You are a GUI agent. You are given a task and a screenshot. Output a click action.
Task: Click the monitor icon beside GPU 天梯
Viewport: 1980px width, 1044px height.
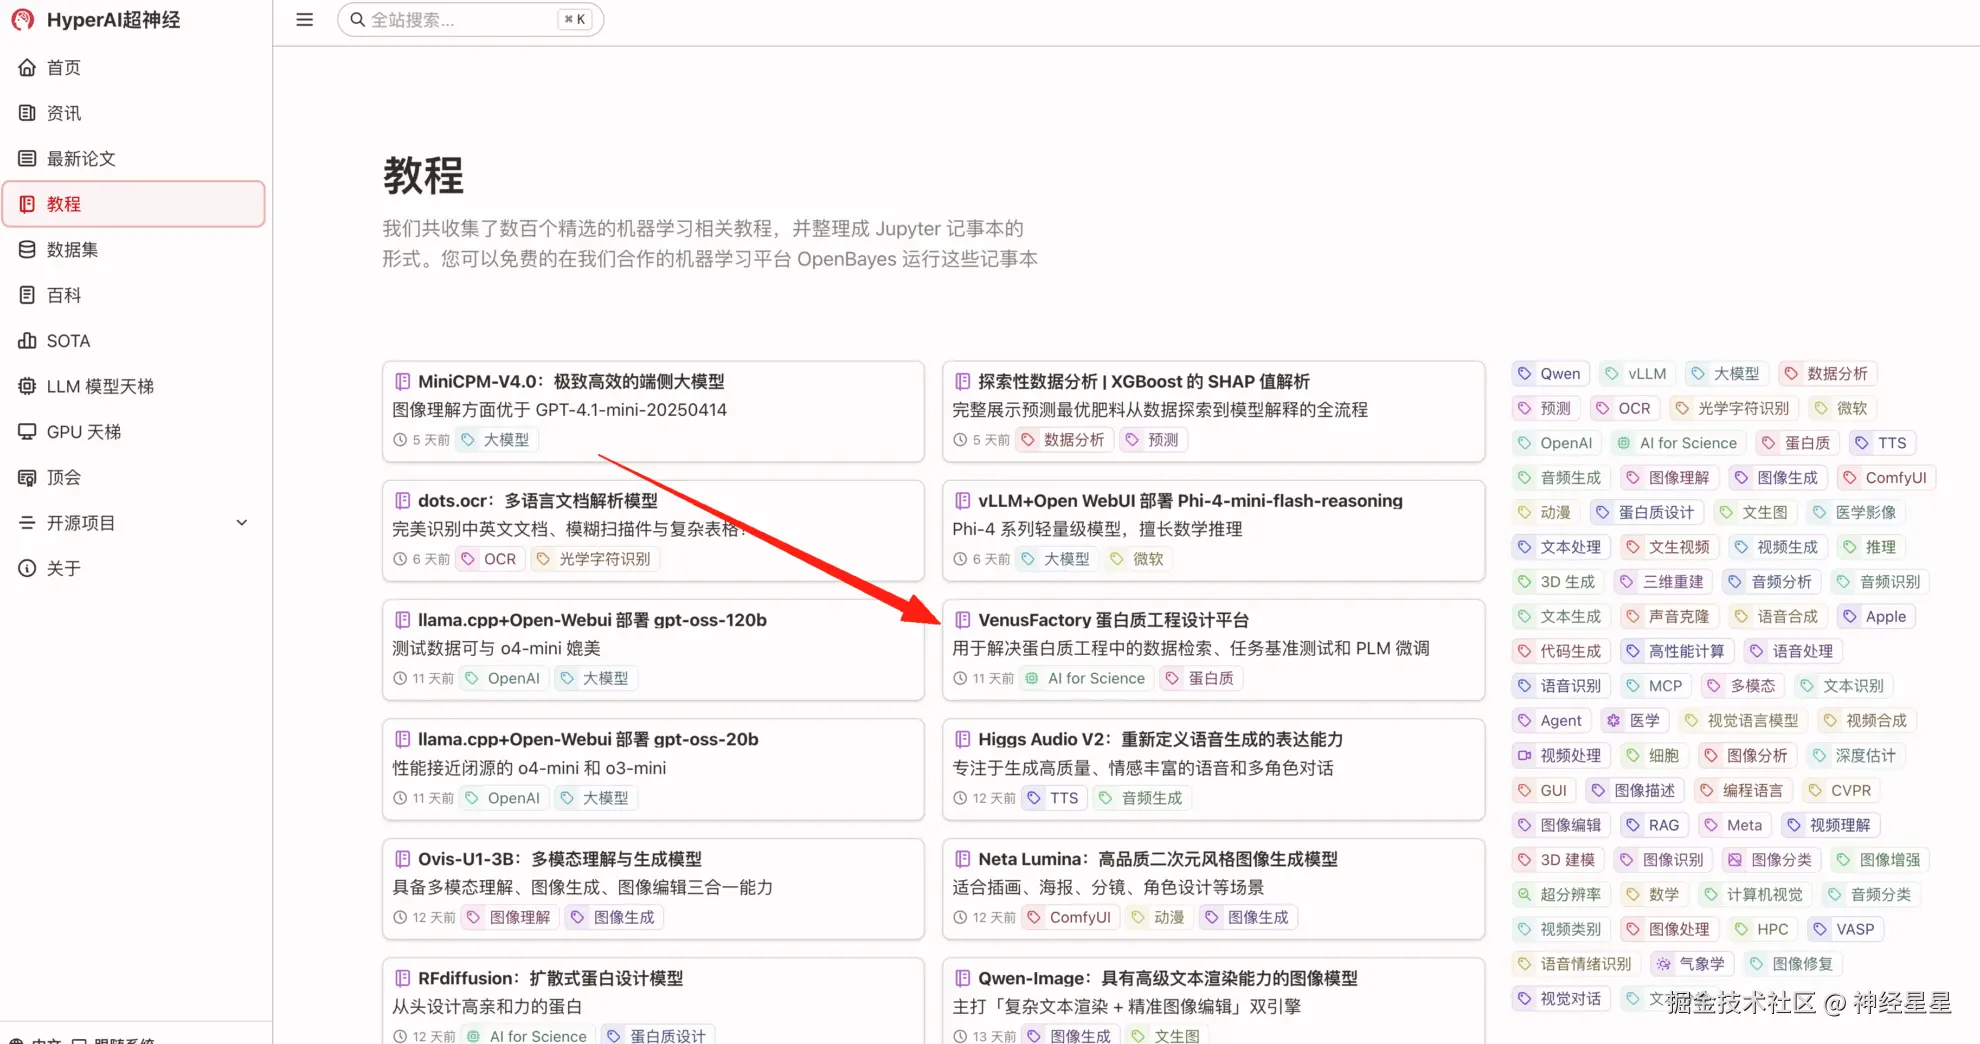pos(27,432)
